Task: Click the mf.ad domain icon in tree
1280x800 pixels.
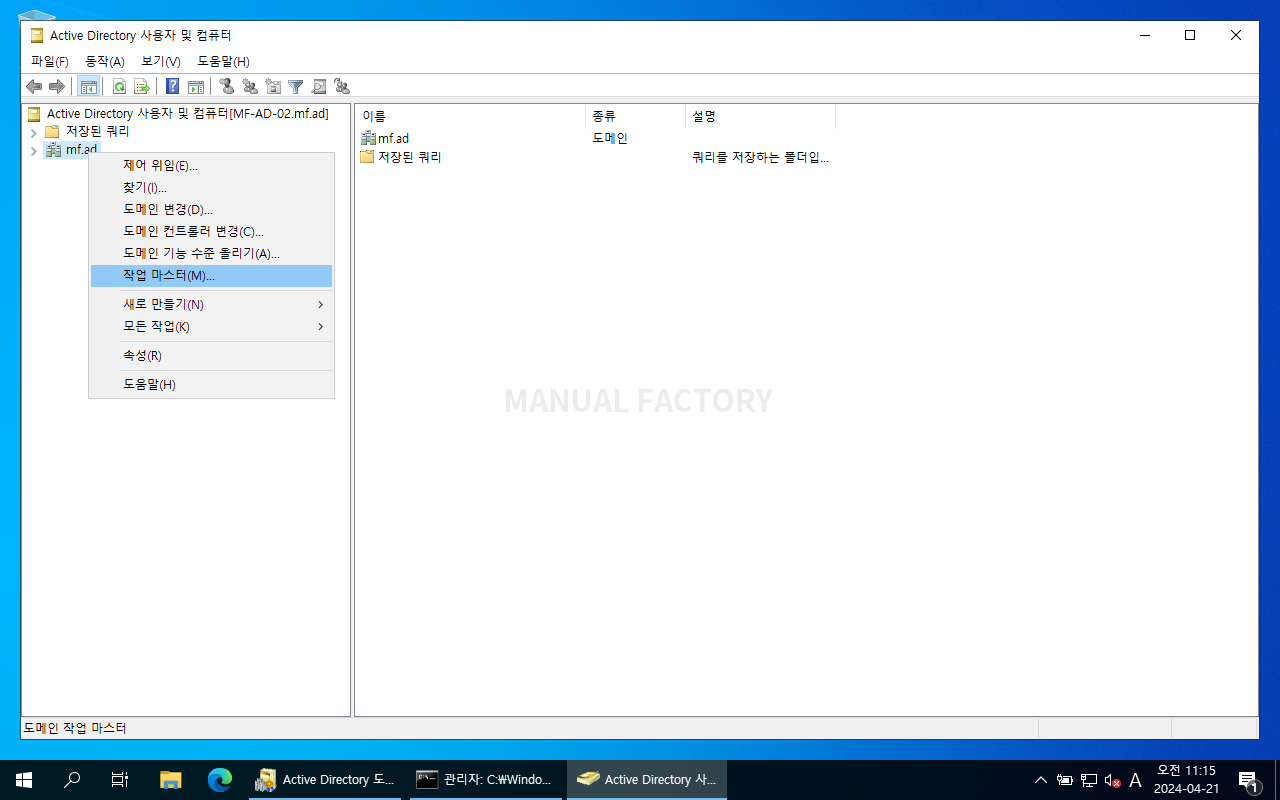Action: click(53, 150)
